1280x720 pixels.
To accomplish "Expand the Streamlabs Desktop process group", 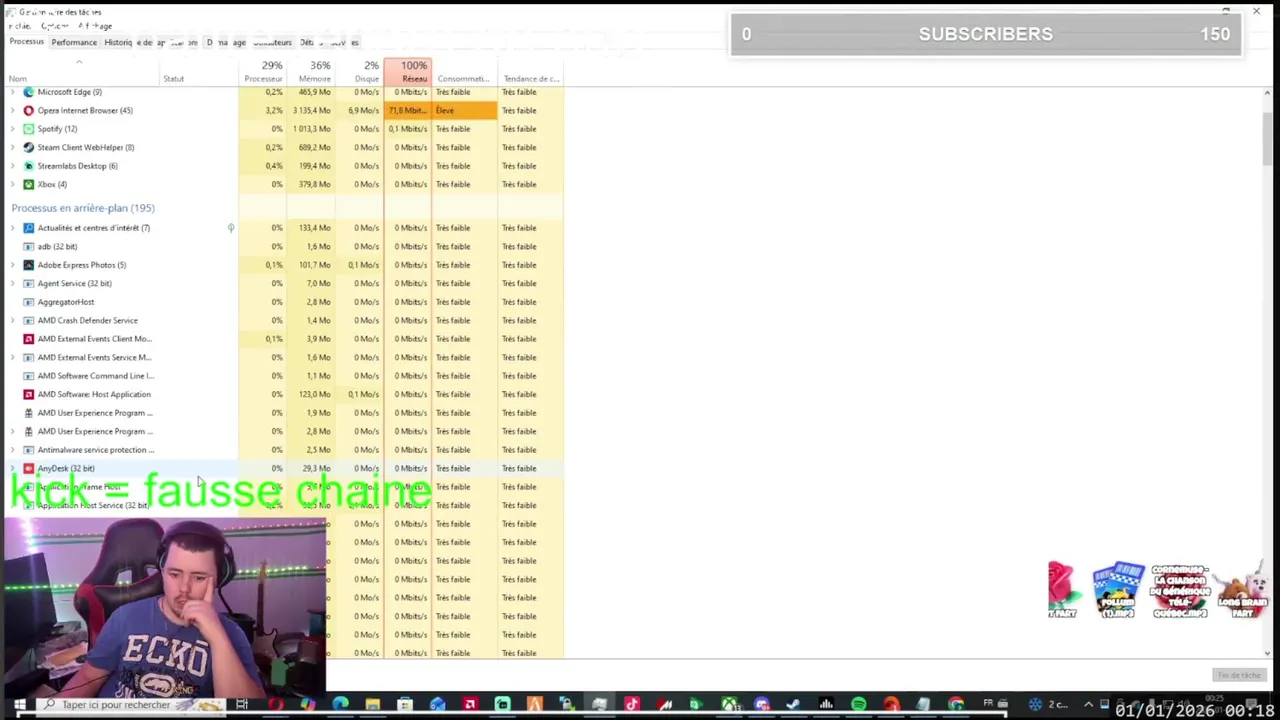I will tap(12, 166).
